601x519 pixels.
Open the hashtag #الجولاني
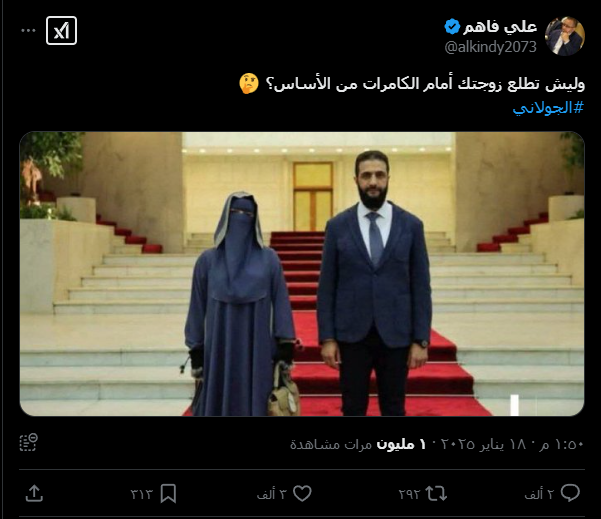(548, 108)
